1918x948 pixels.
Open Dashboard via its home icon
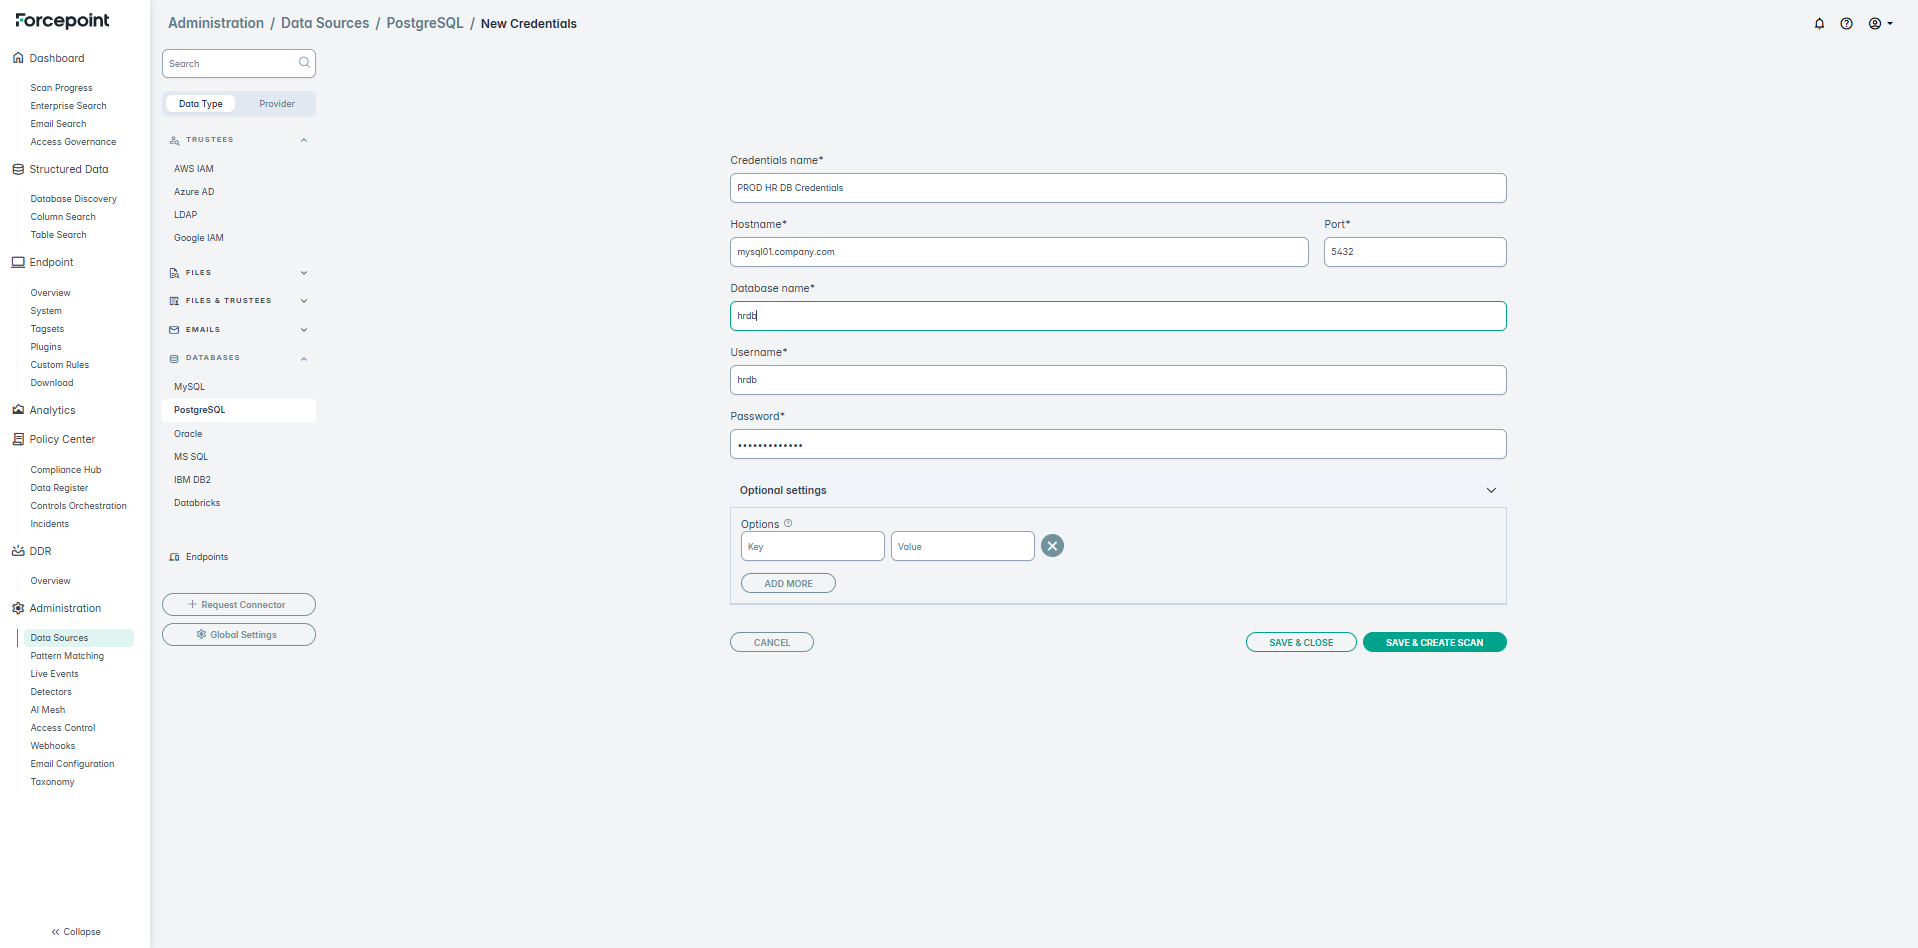coord(18,58)
